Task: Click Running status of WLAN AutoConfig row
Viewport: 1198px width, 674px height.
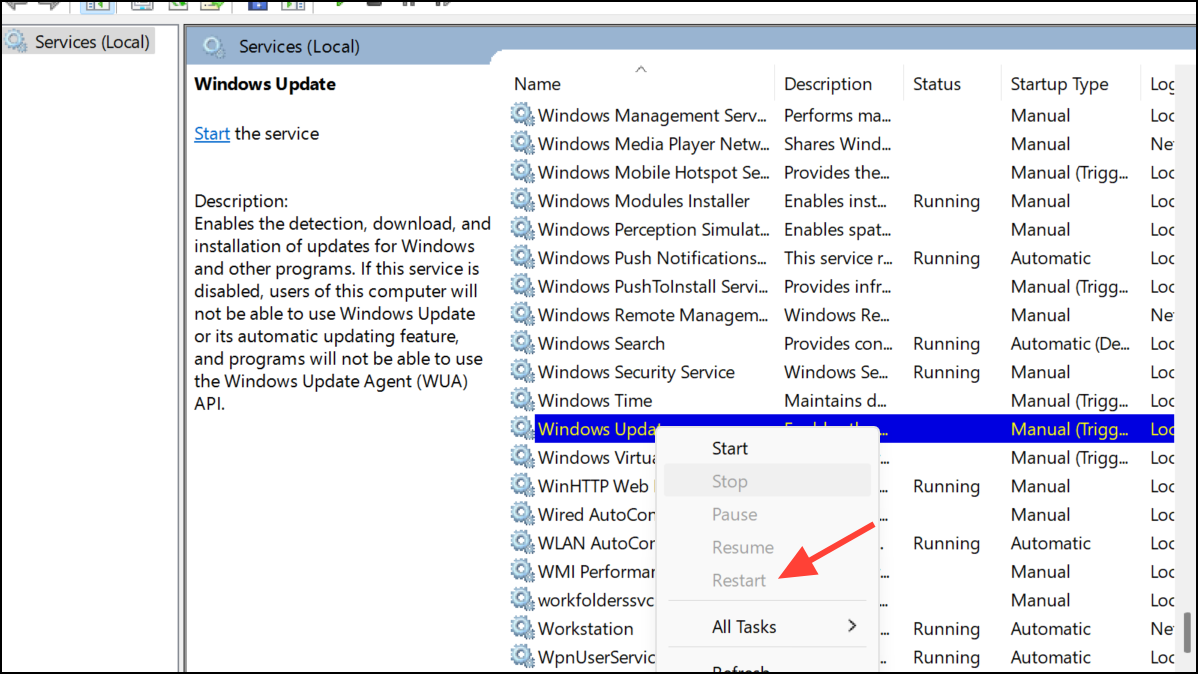Action: [946, 543]
